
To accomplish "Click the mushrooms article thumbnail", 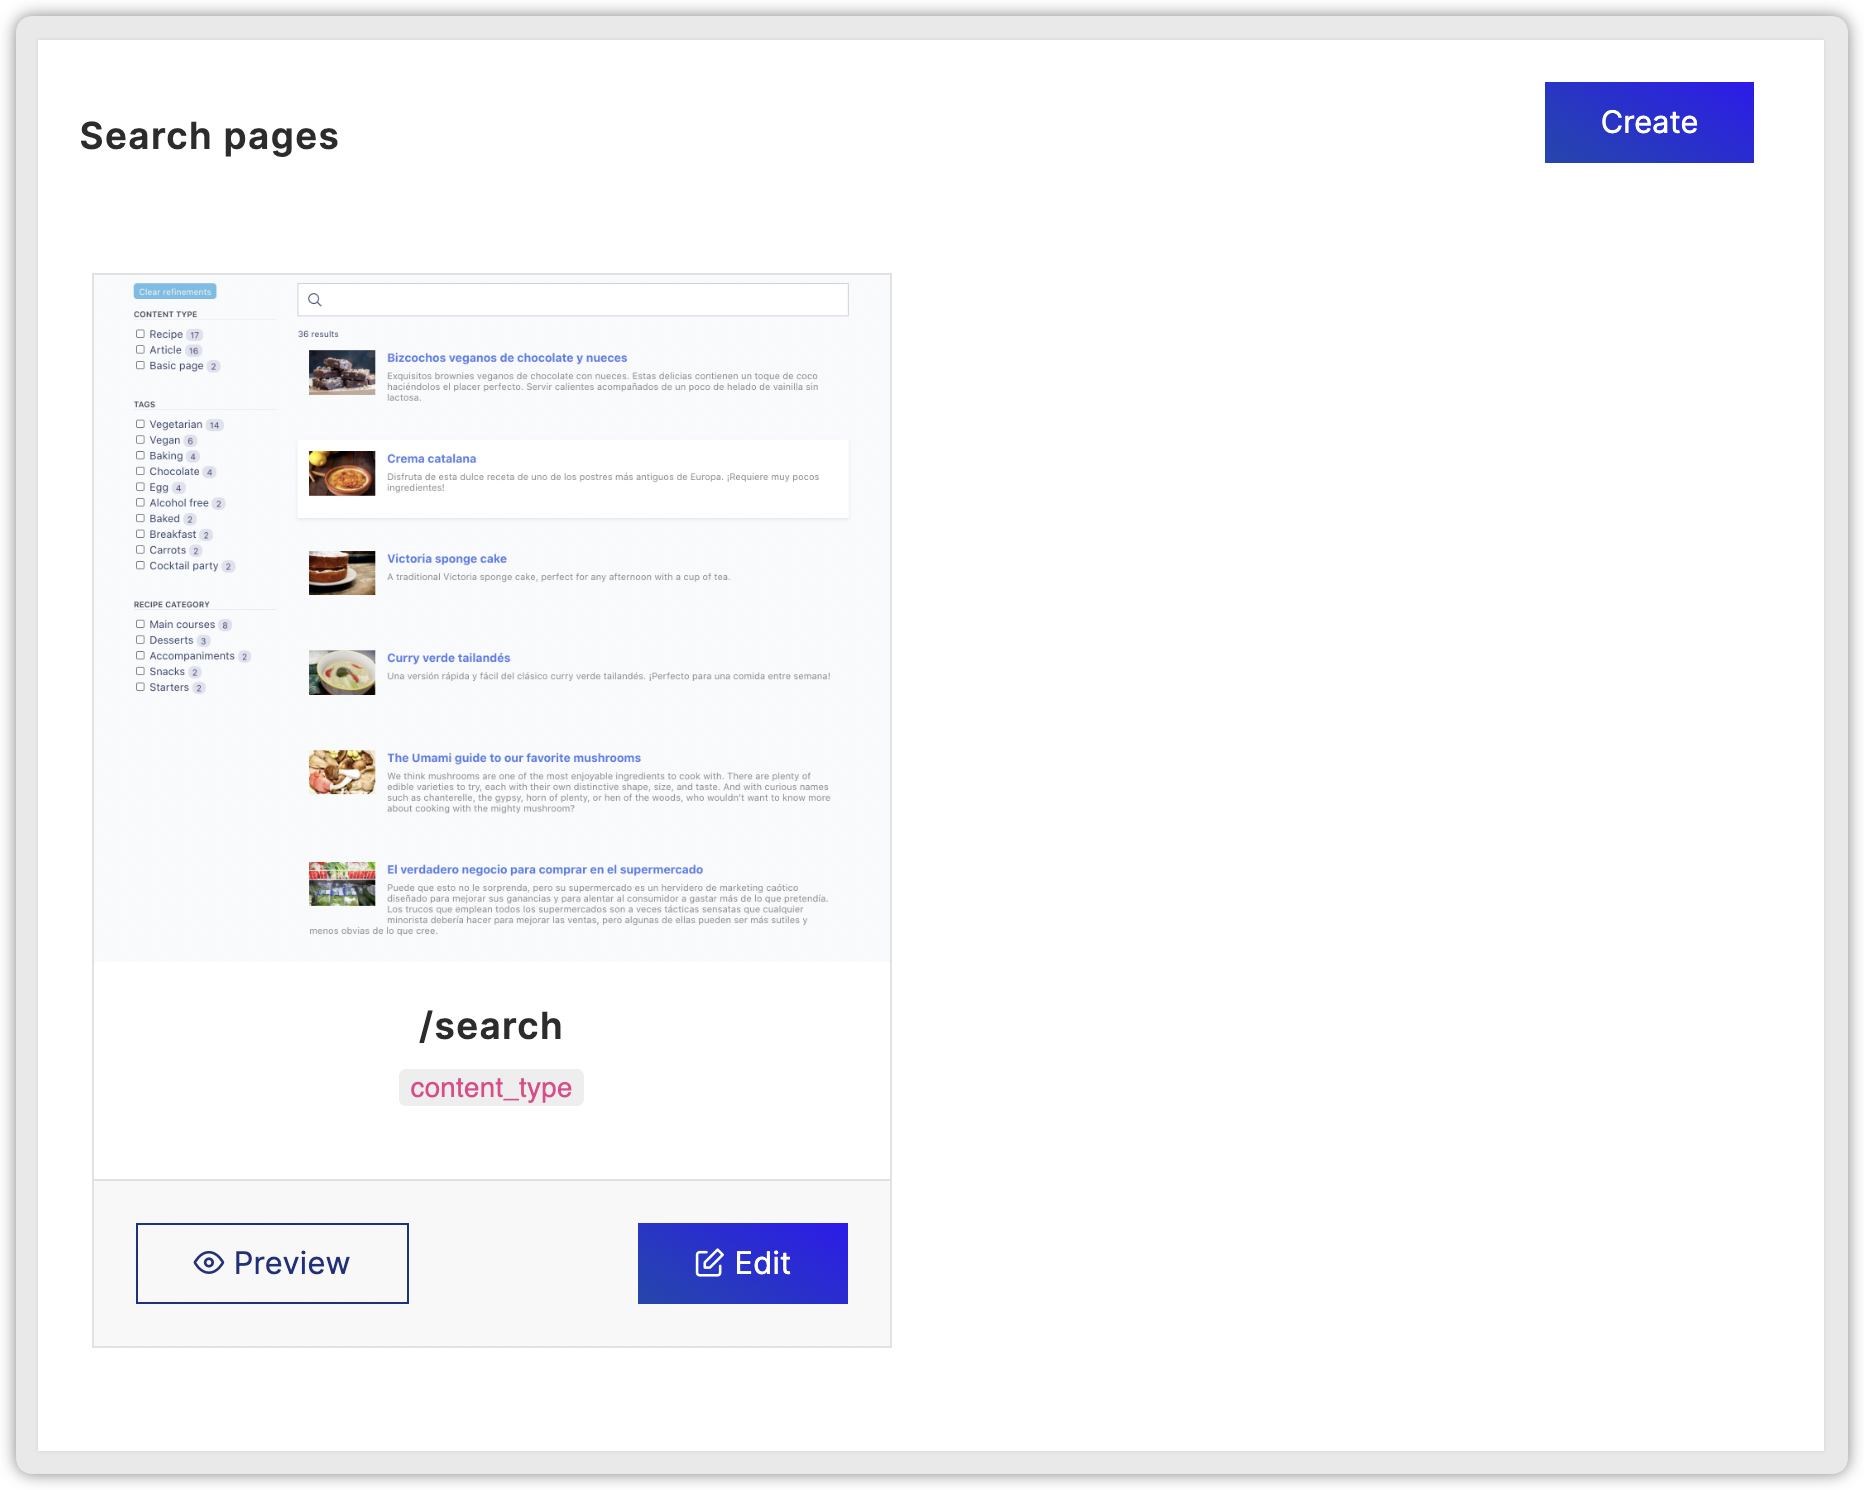I will (x=342, y=772).
